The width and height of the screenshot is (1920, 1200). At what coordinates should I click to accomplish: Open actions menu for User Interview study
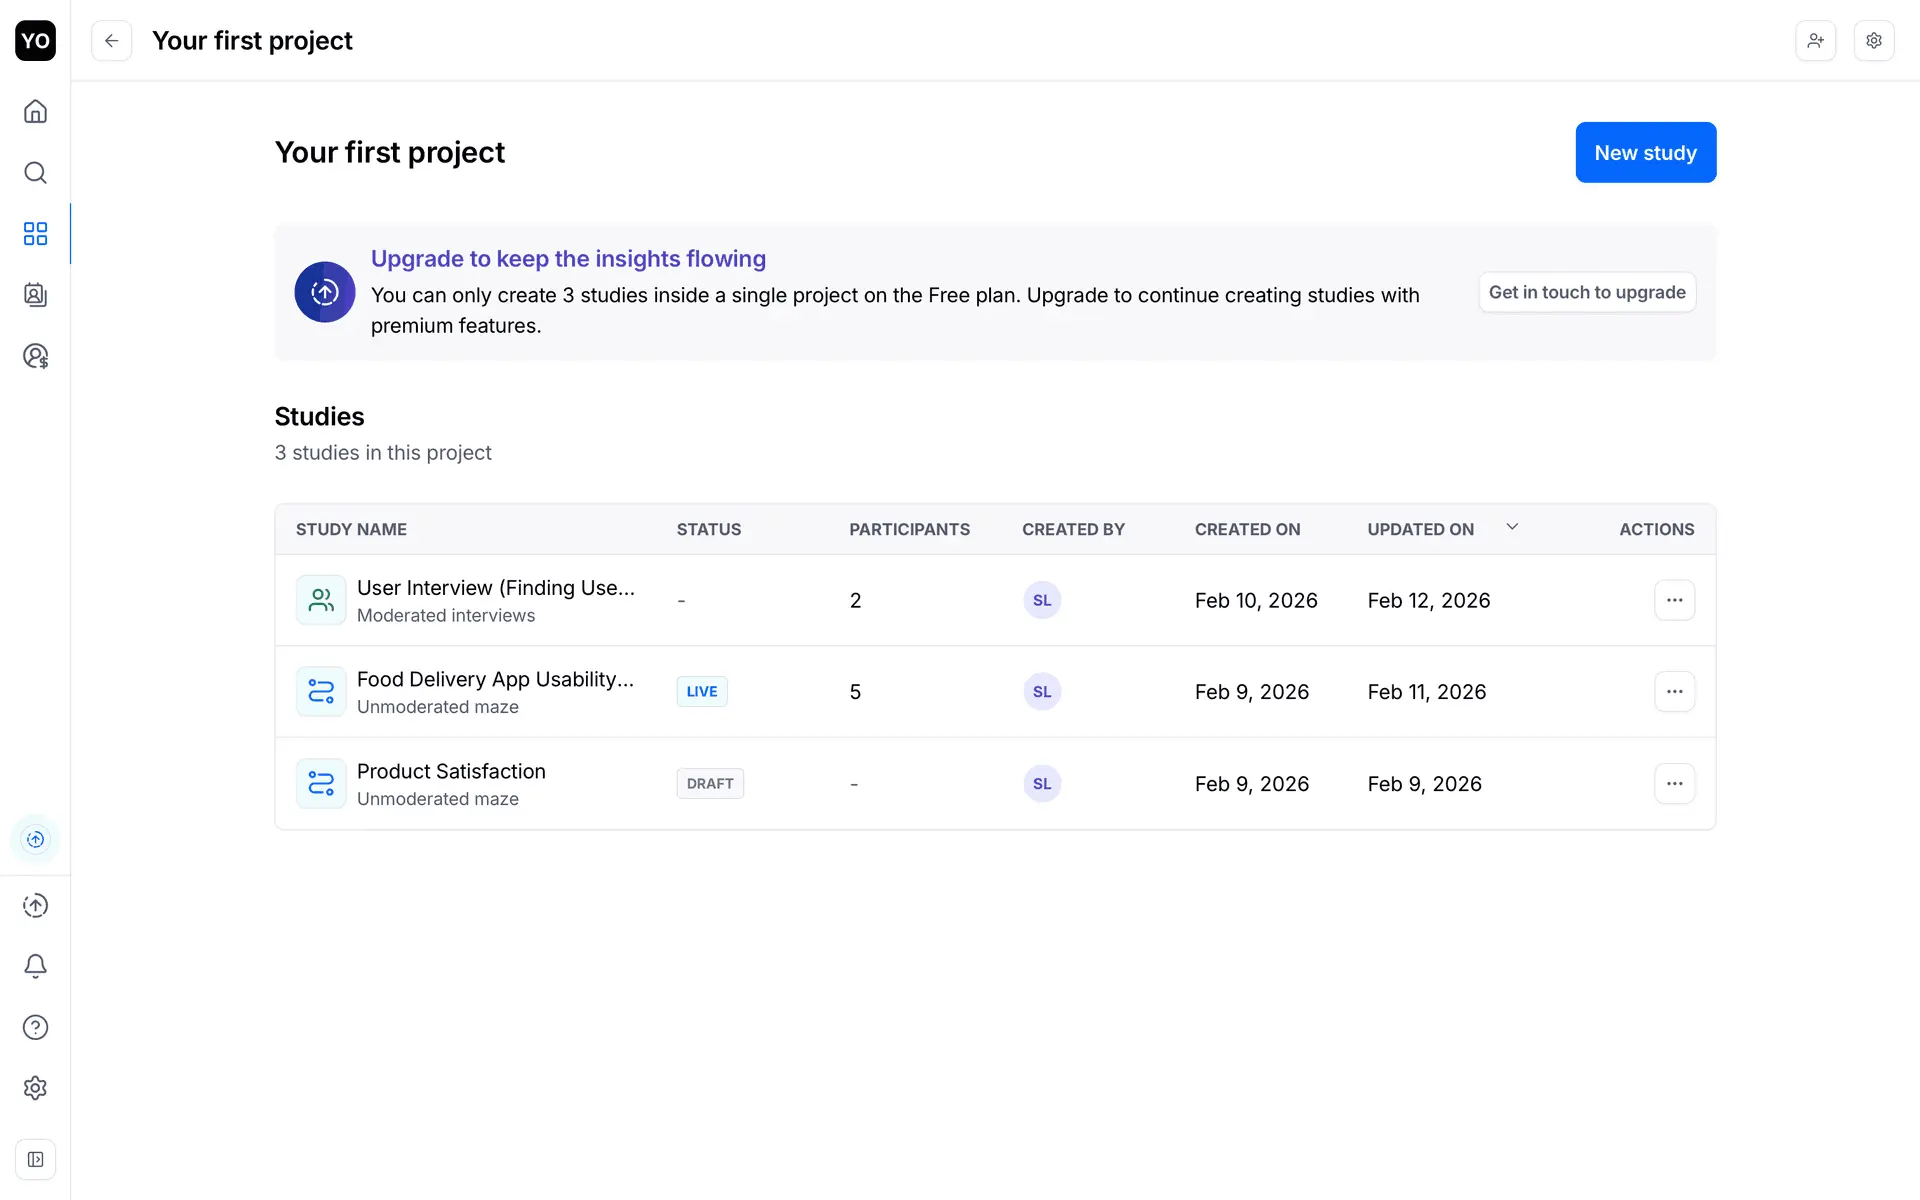[x=1674, y=600]
